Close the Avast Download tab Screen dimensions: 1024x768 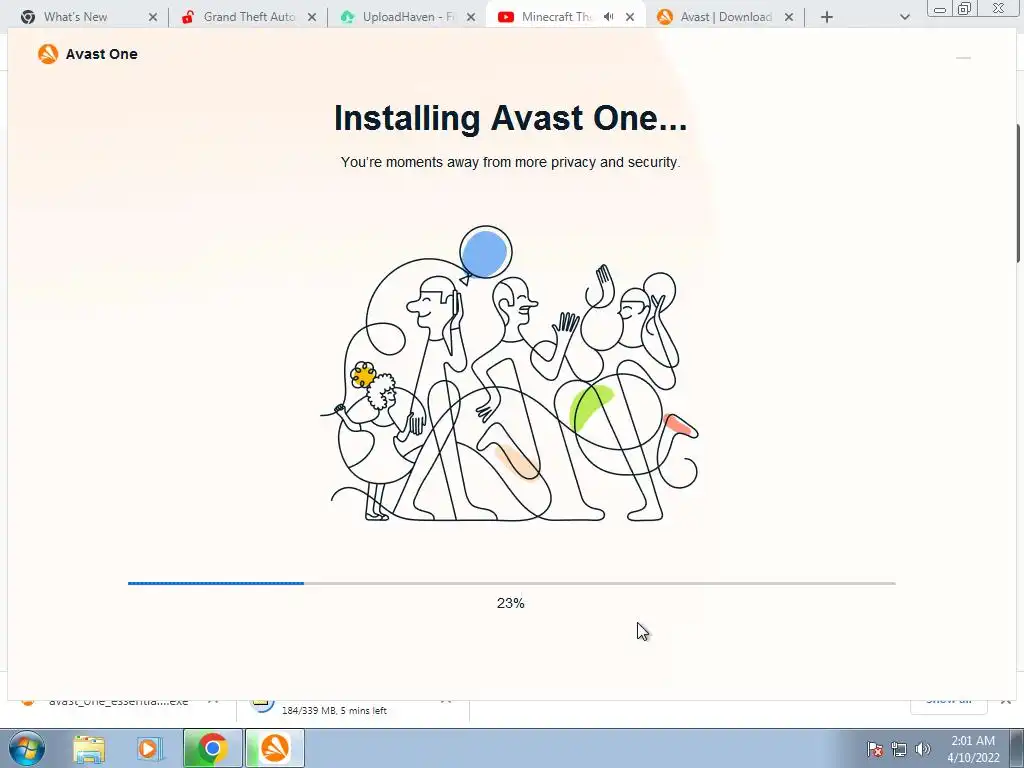[789, 17]
